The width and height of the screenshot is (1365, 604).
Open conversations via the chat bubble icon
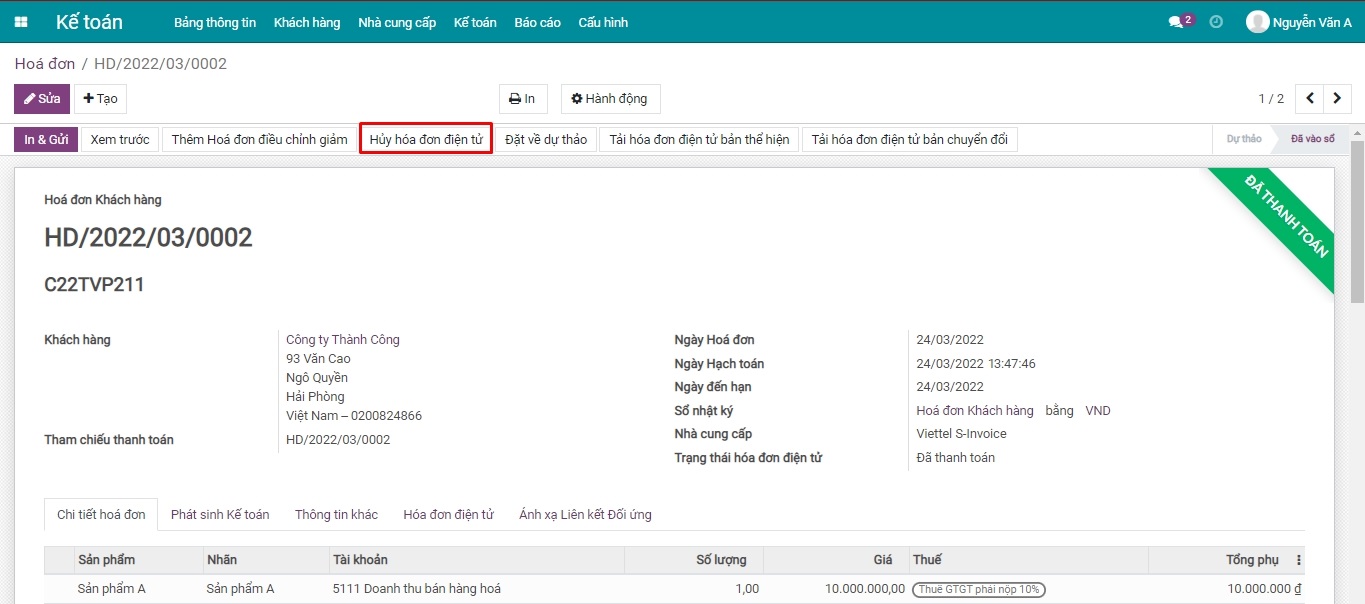[x=1174, y=19]
